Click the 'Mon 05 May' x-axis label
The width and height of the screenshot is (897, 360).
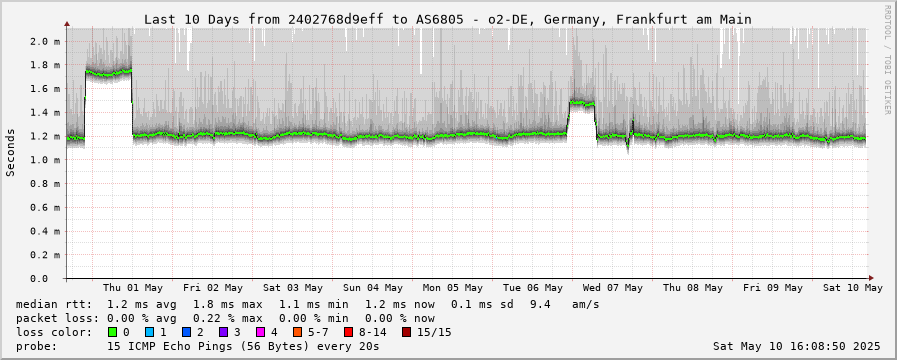453,288
